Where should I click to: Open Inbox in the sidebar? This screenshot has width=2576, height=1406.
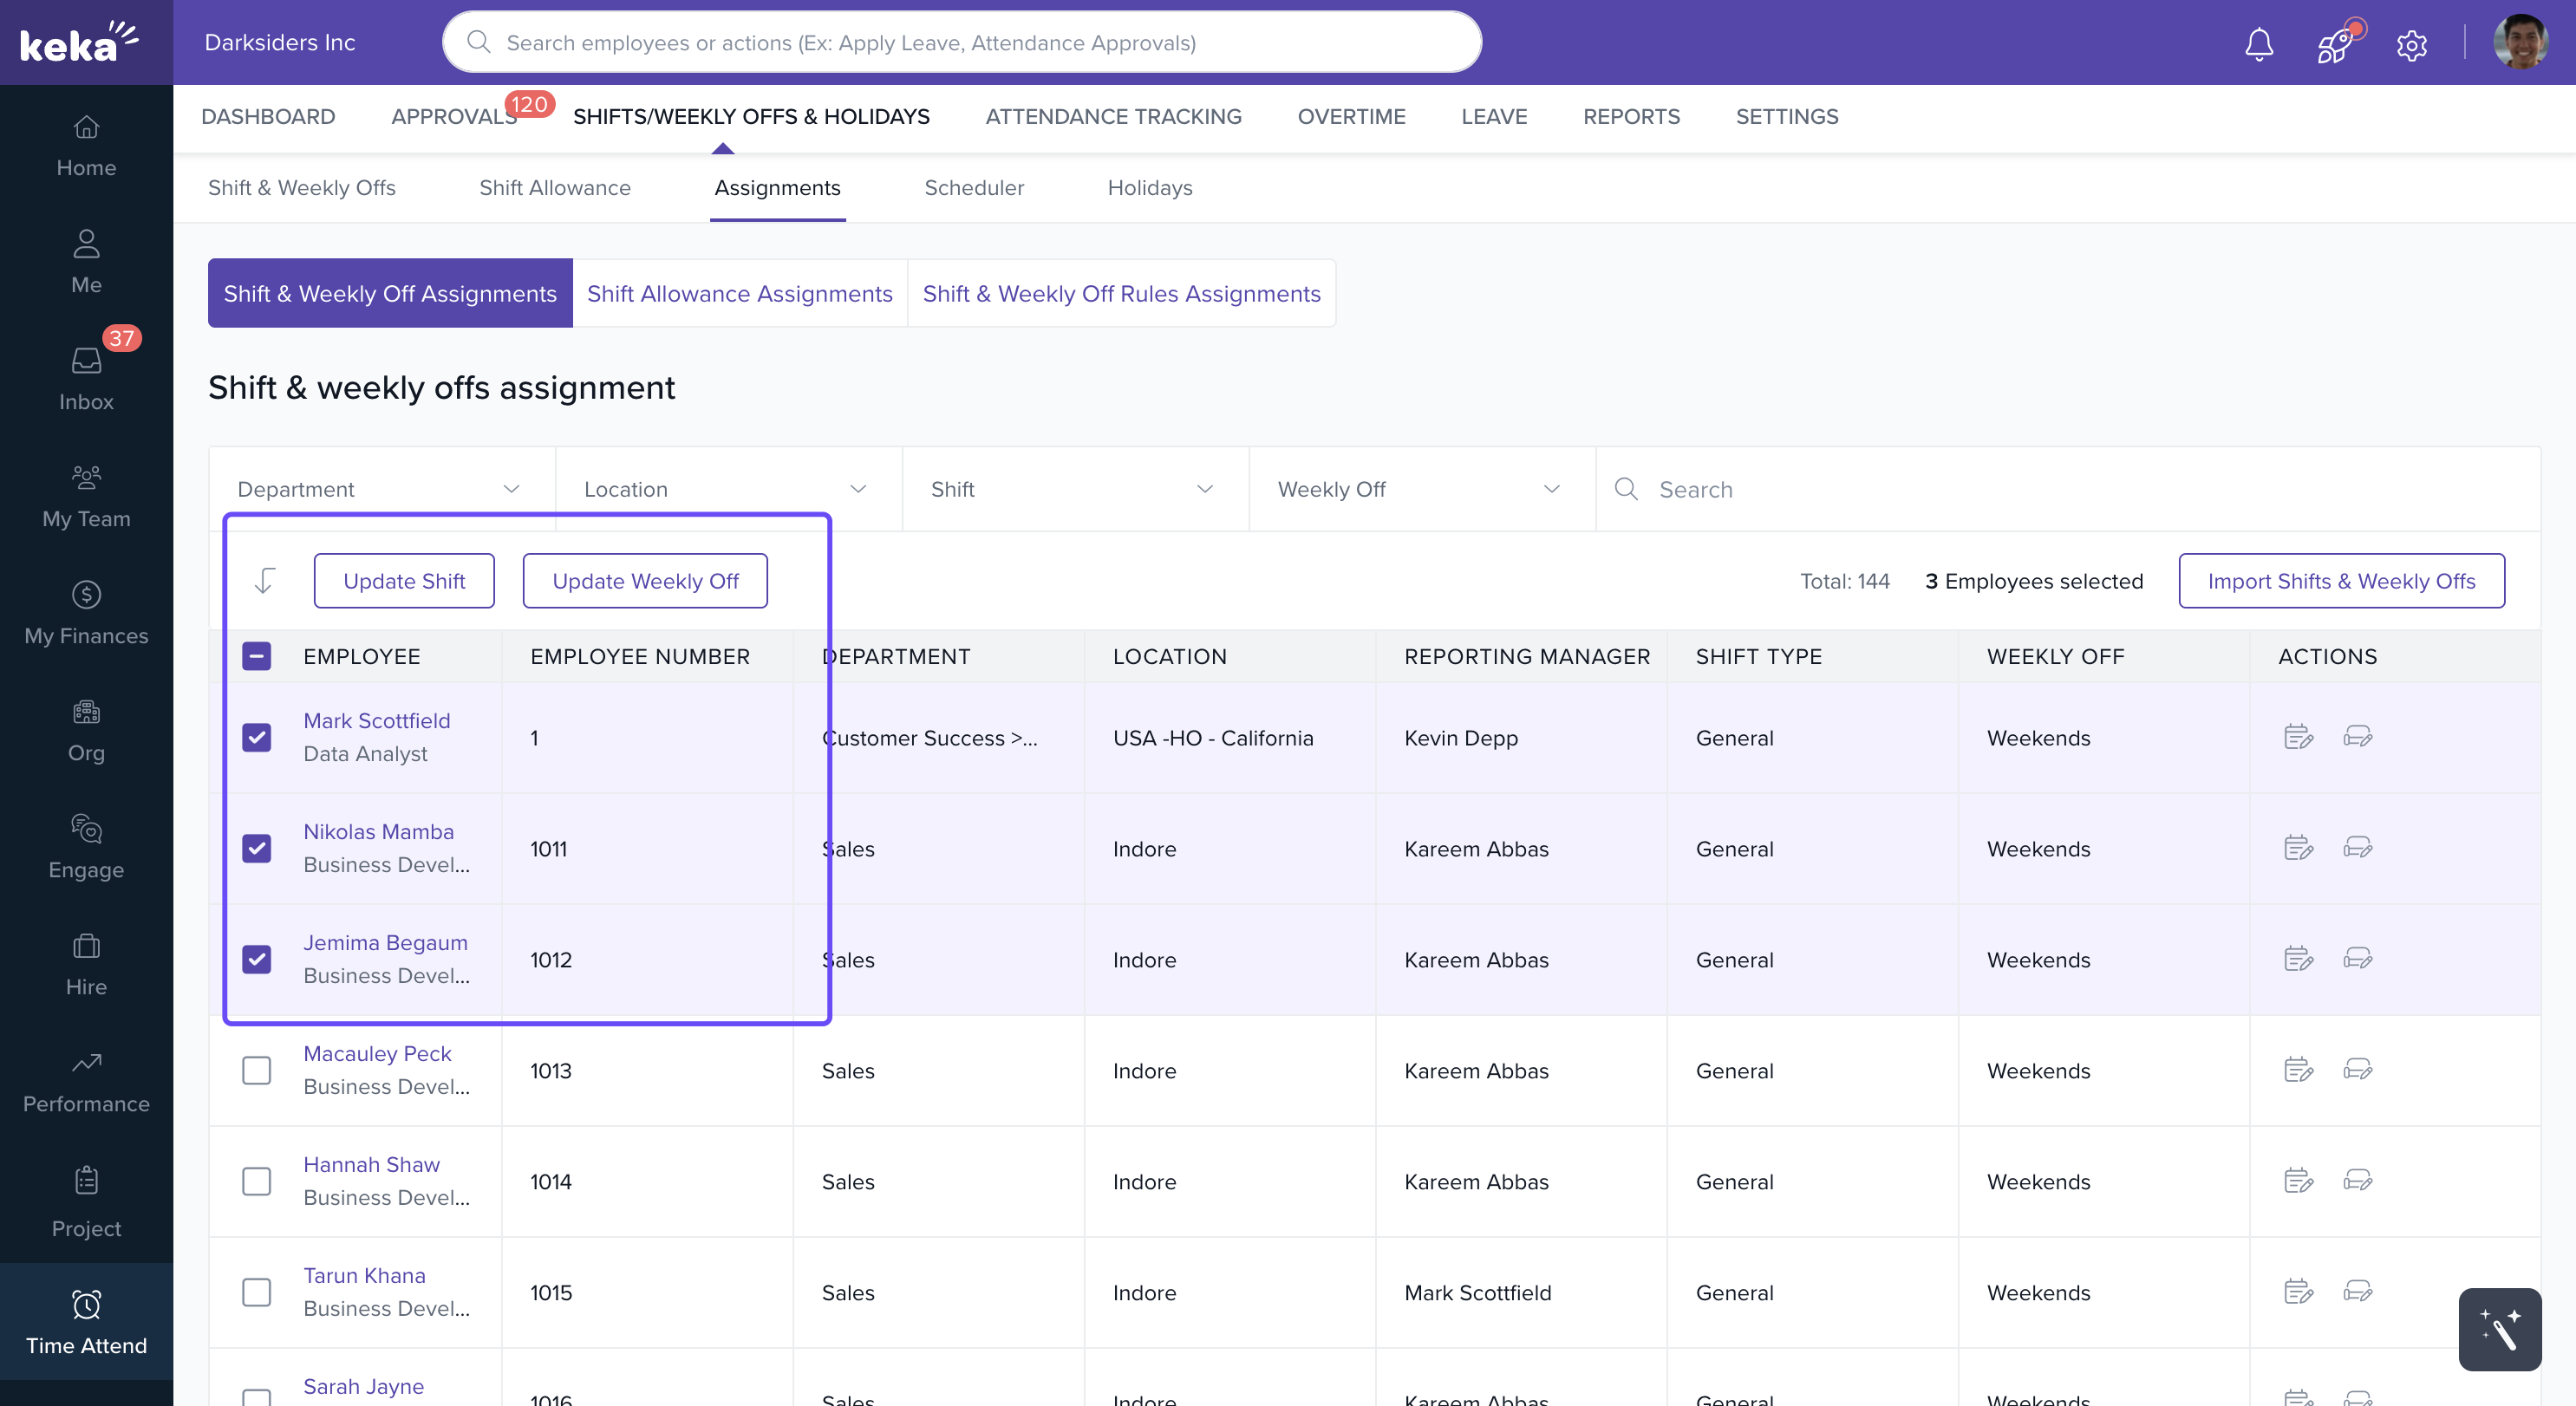point(86,378)
